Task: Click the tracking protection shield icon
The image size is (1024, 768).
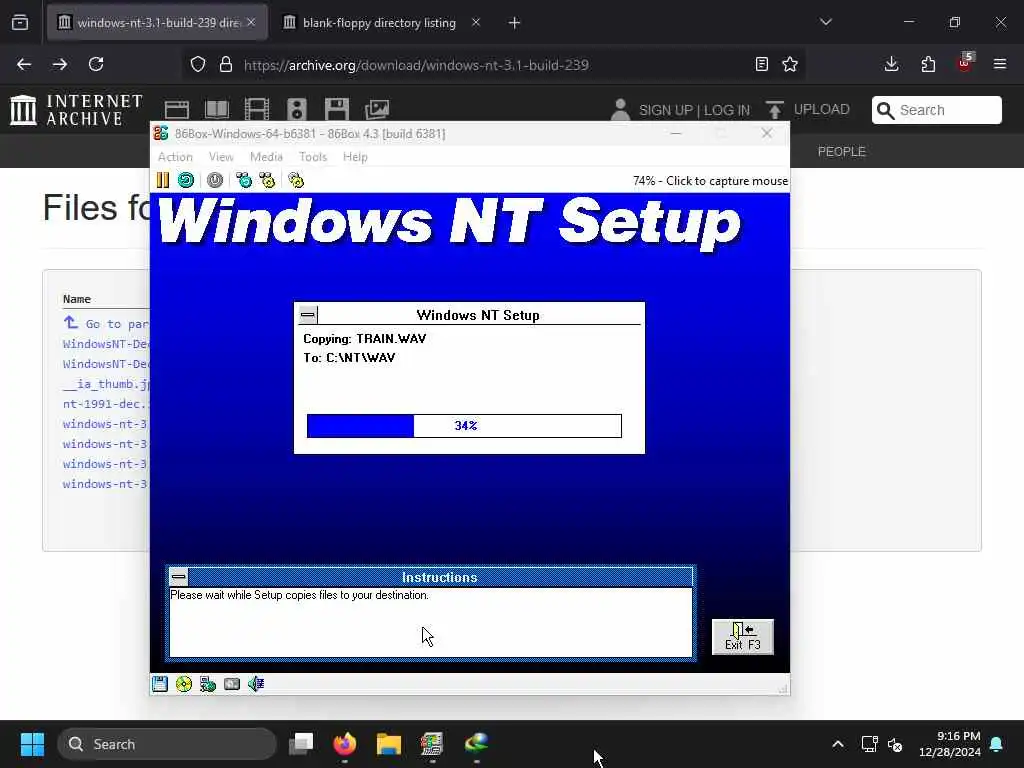Action: 198,64
